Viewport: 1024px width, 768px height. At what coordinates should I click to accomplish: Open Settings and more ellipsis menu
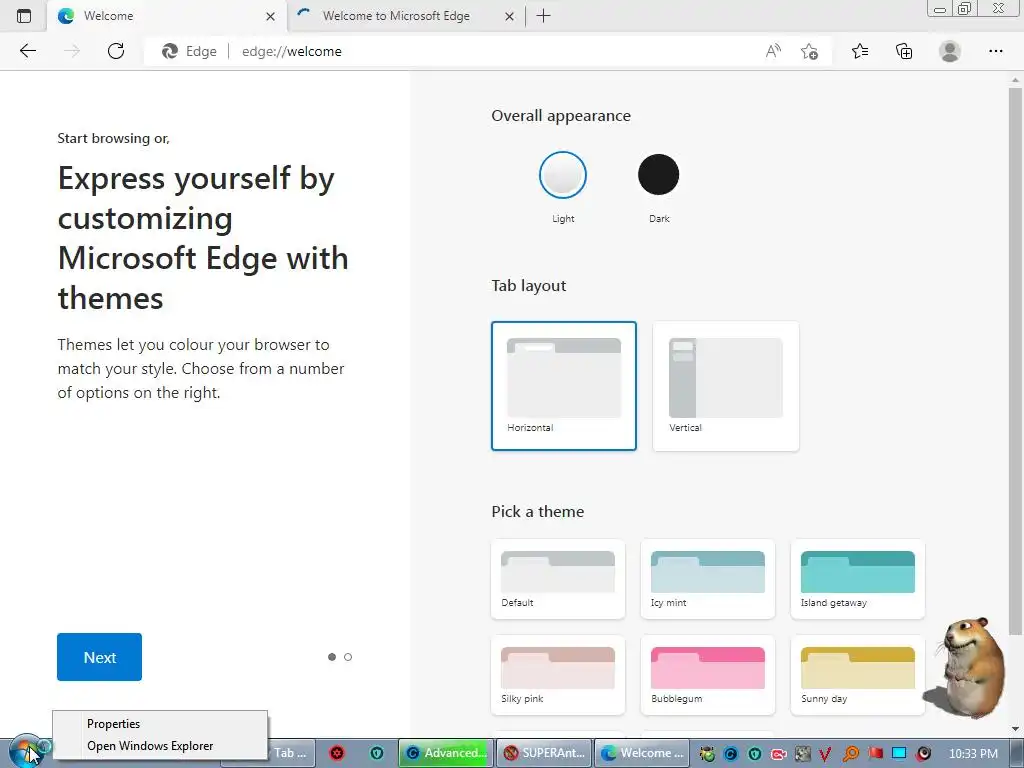coord(995,51)
